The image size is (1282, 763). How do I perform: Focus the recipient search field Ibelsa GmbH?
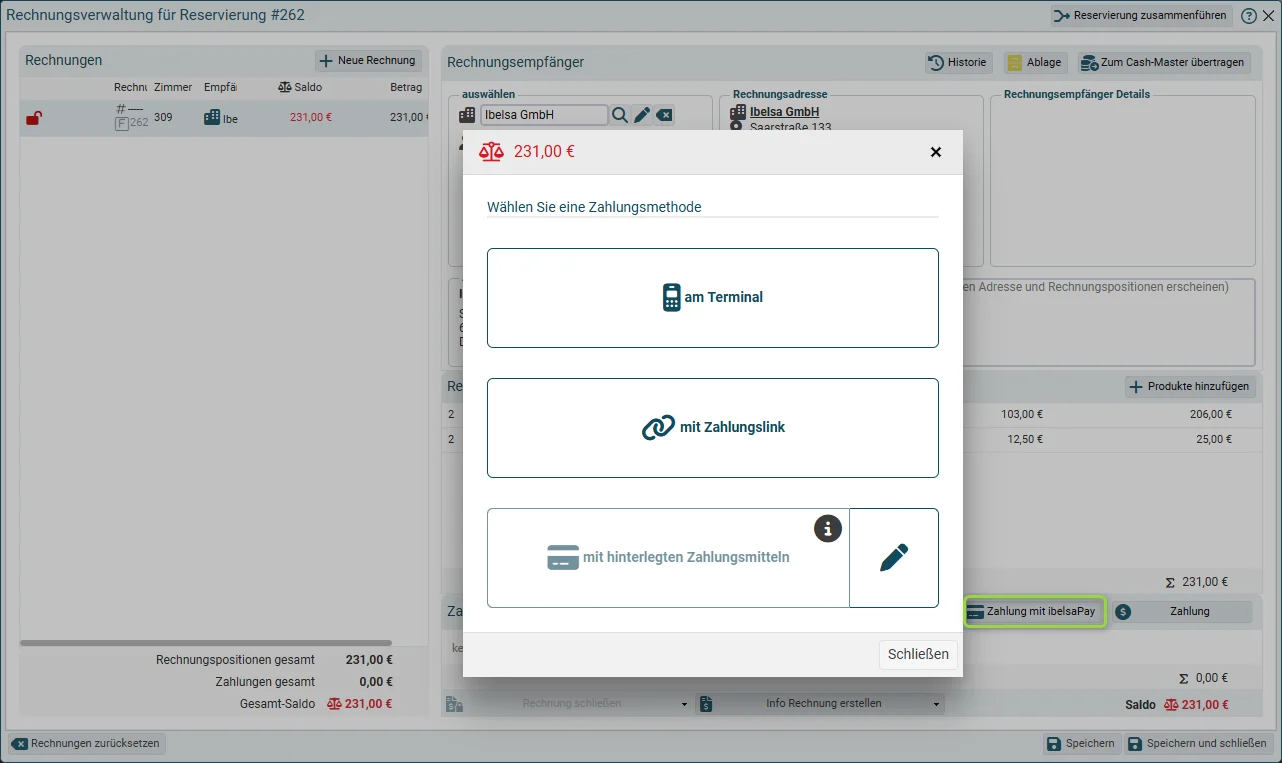(x=544, y=115)
